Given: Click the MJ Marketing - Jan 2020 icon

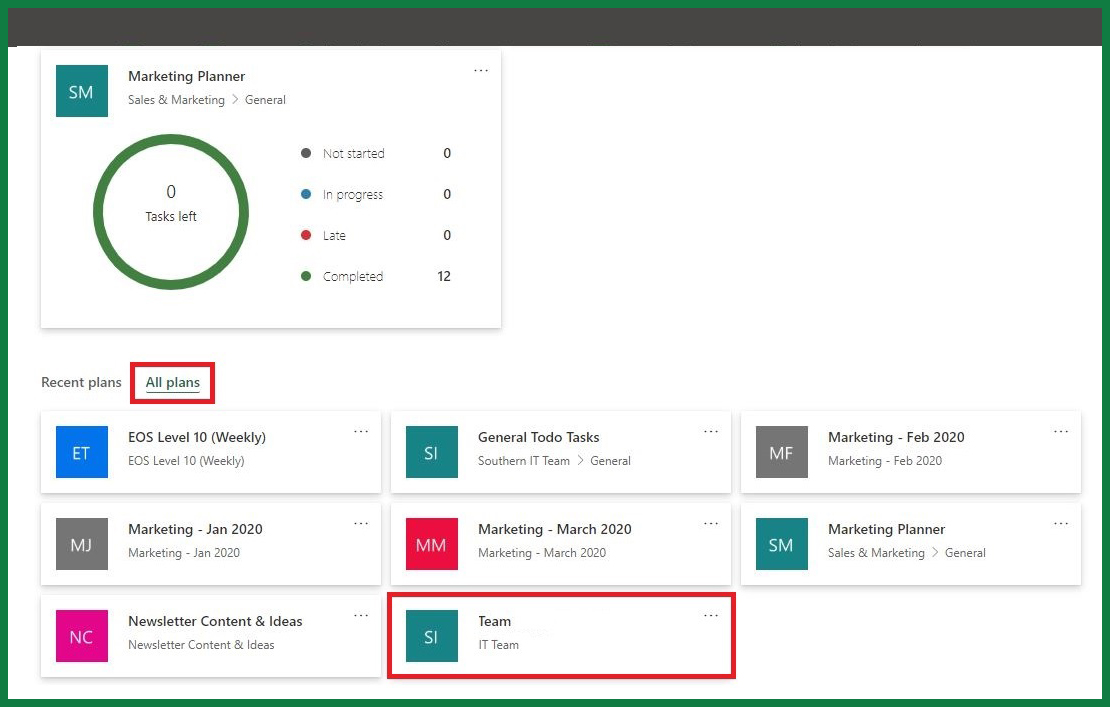Looking at the screenshot, I should point(81,544).
